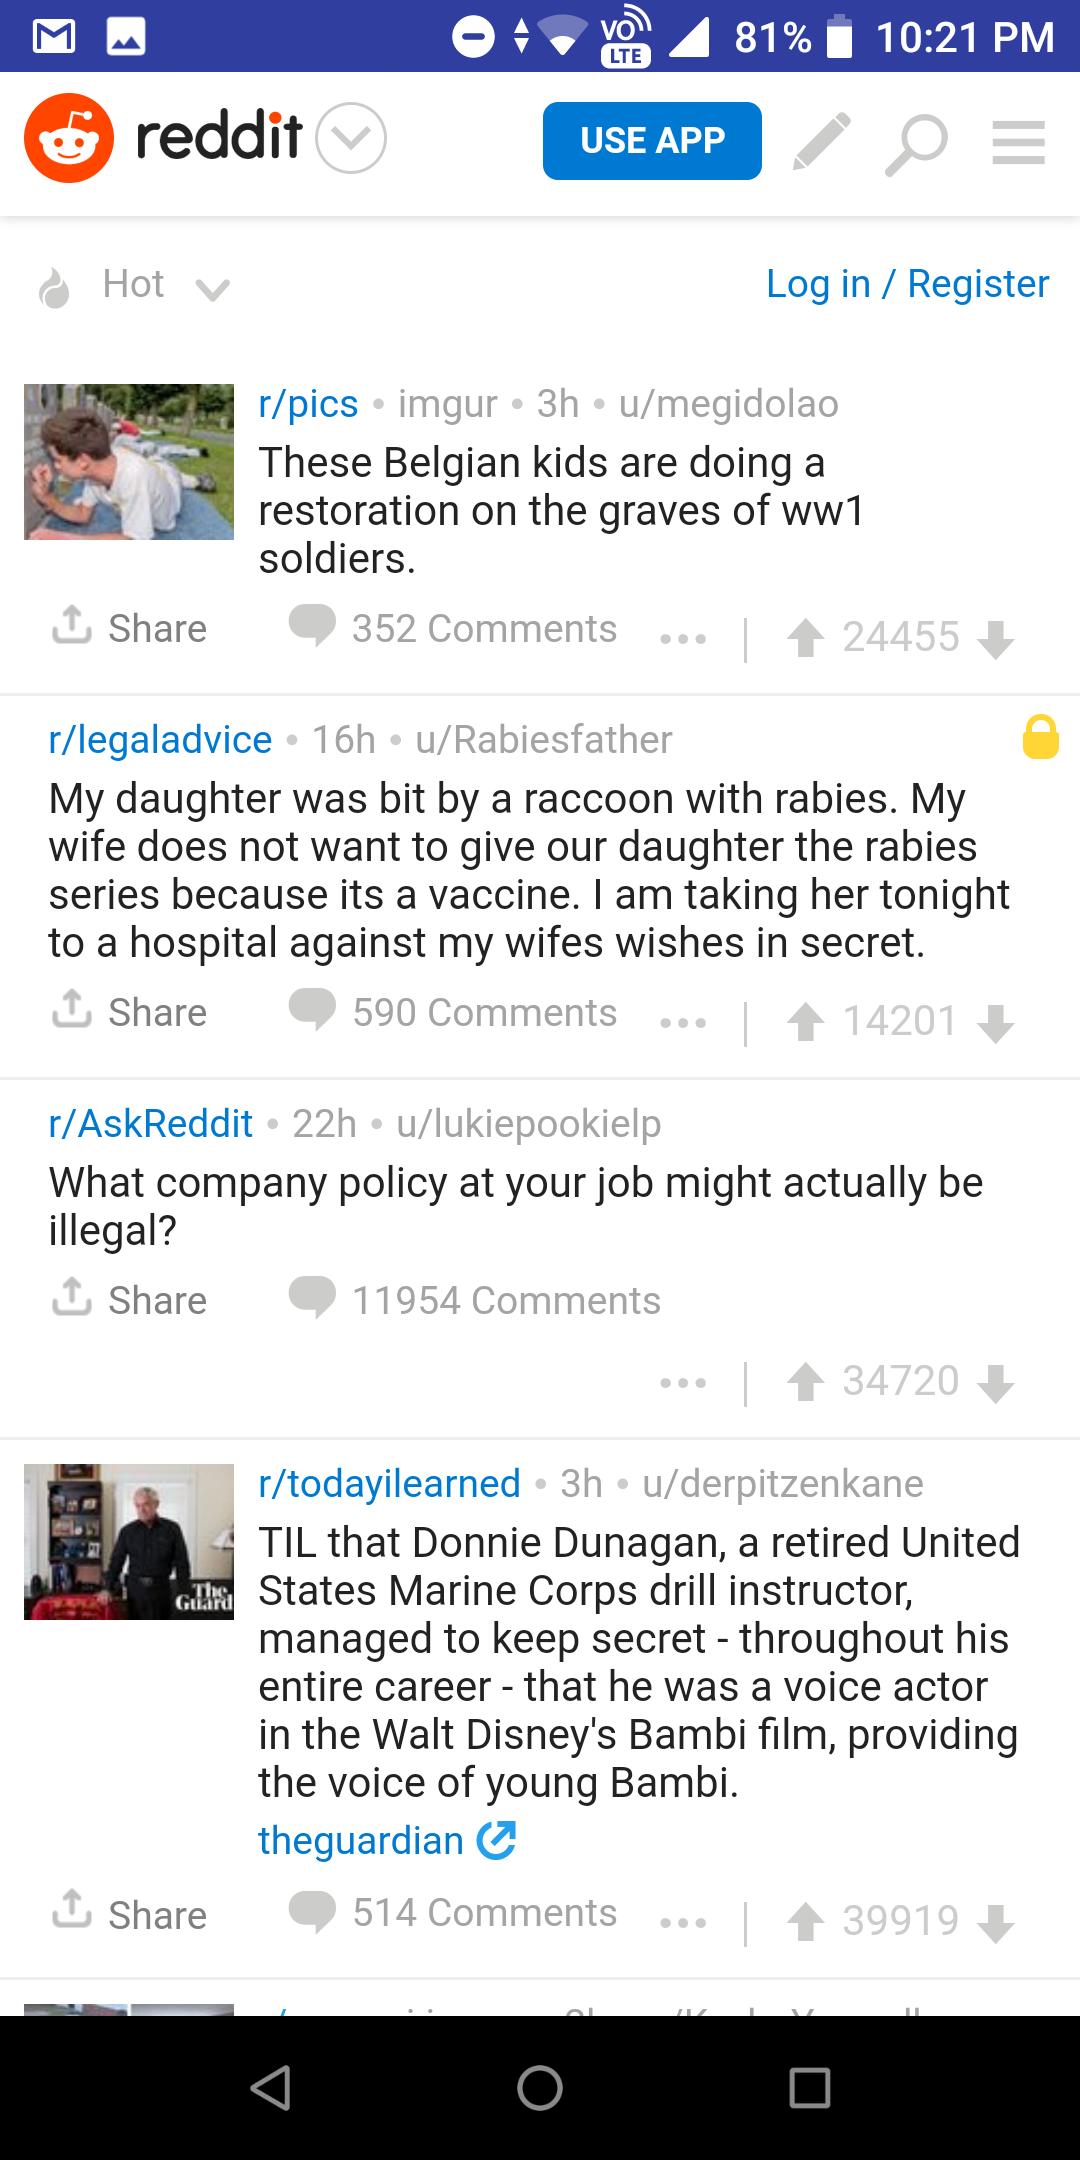This screenshot has height=2160, width=1080.
Task: Open the hamburger menu icon
Action: (x=1018, y=142)
